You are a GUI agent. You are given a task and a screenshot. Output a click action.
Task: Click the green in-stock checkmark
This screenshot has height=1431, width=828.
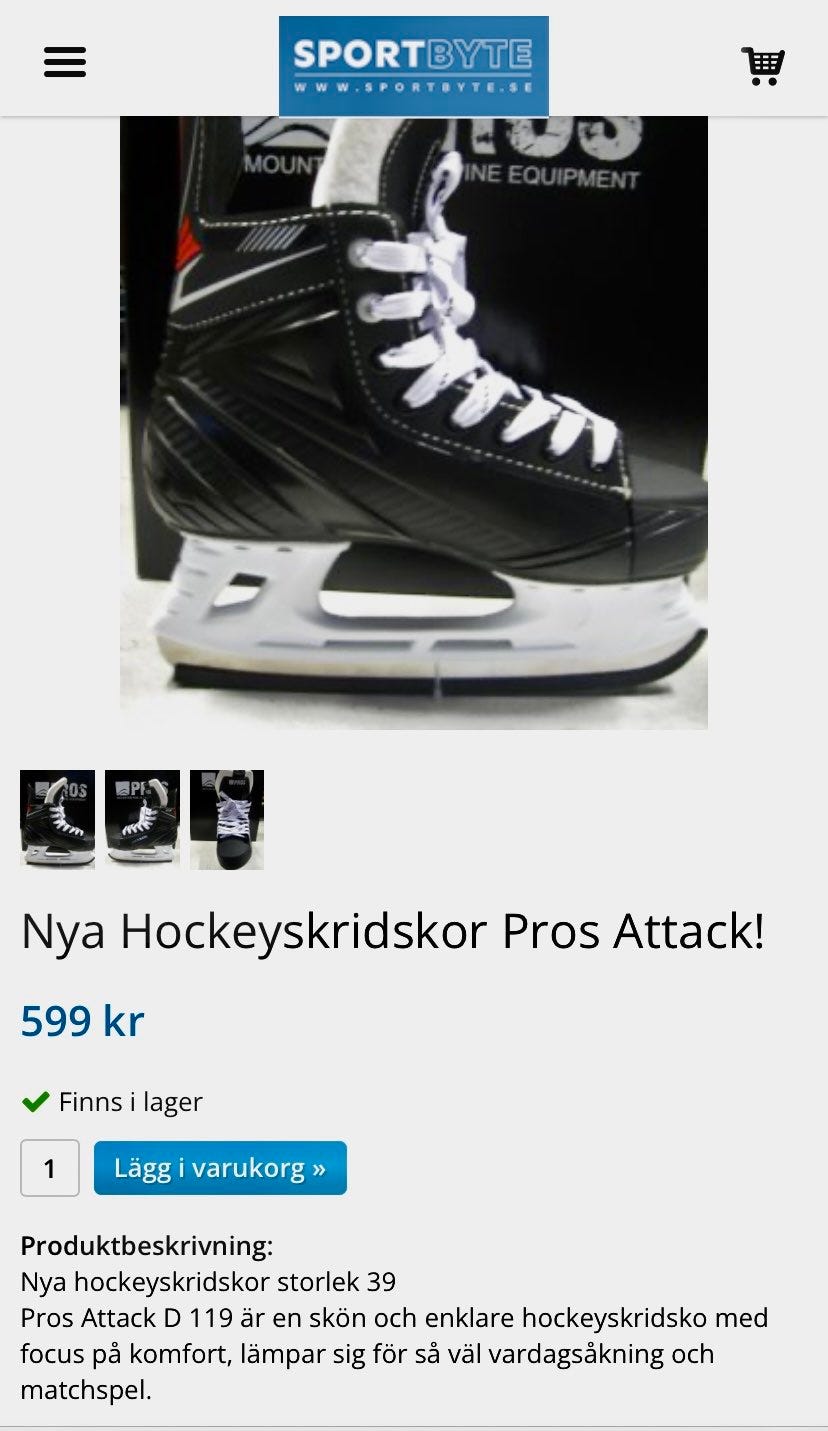(36, 1102)
